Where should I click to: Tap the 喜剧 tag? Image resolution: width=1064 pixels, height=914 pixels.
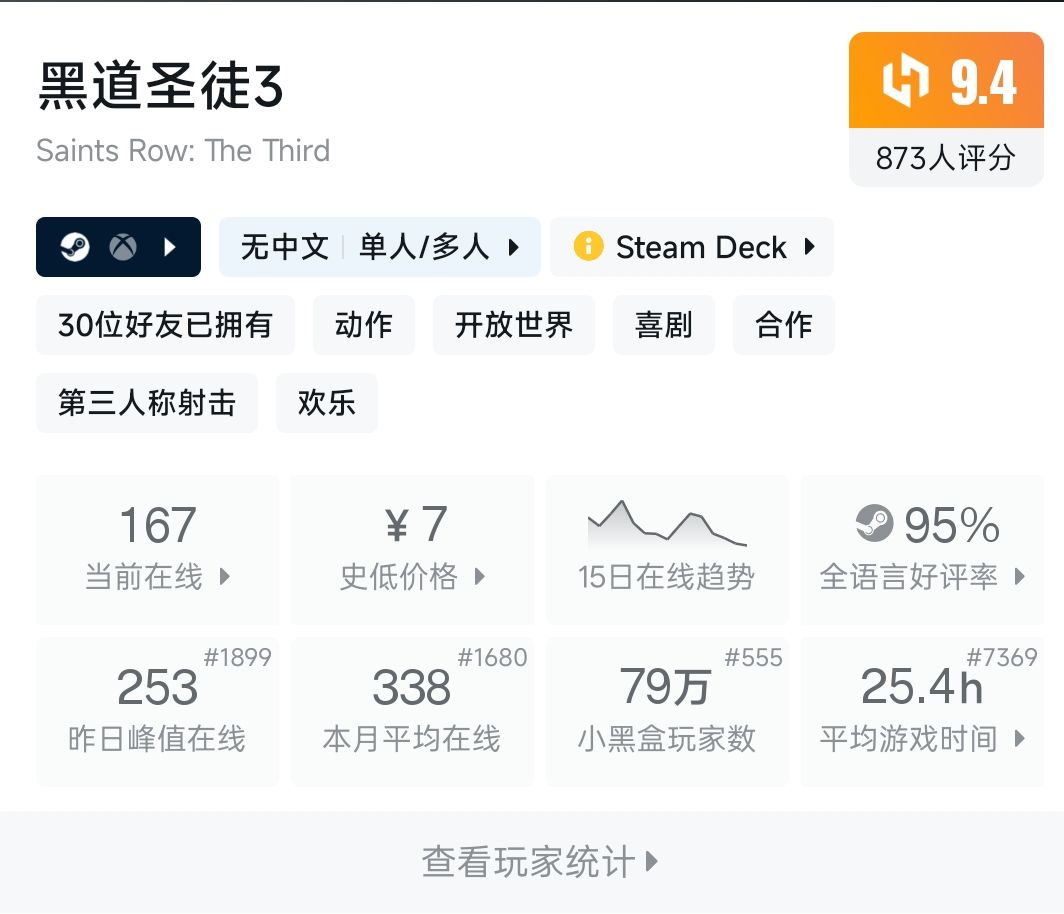click(663, 325)
